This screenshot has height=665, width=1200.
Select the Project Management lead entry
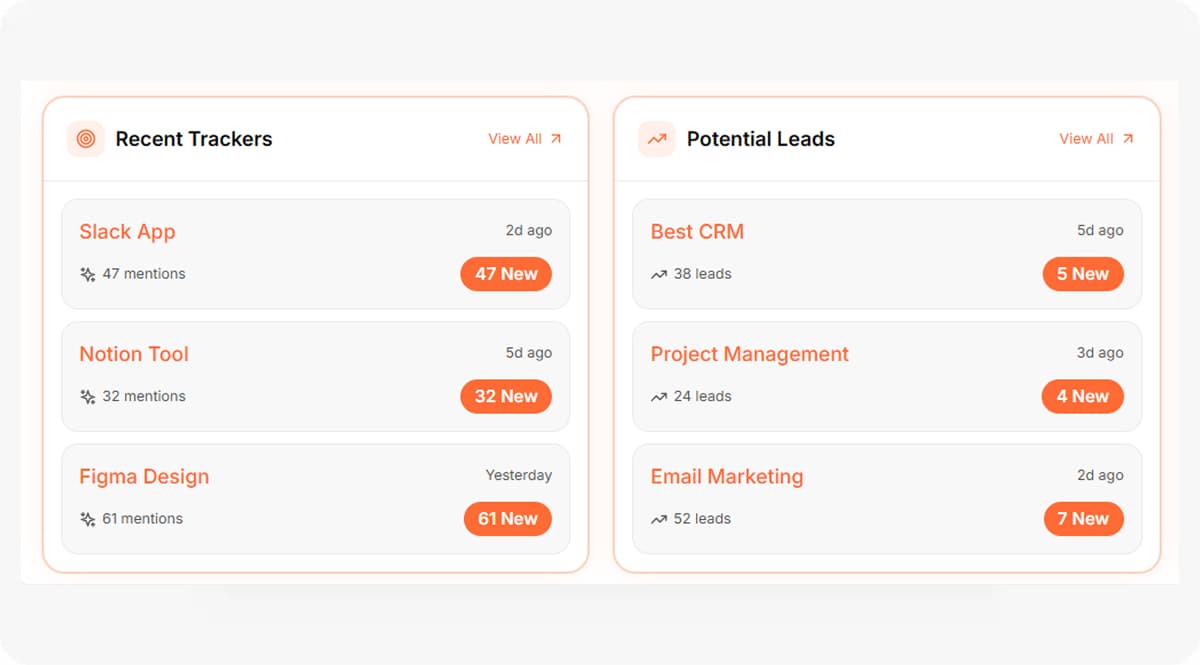(x=750, y=354)
